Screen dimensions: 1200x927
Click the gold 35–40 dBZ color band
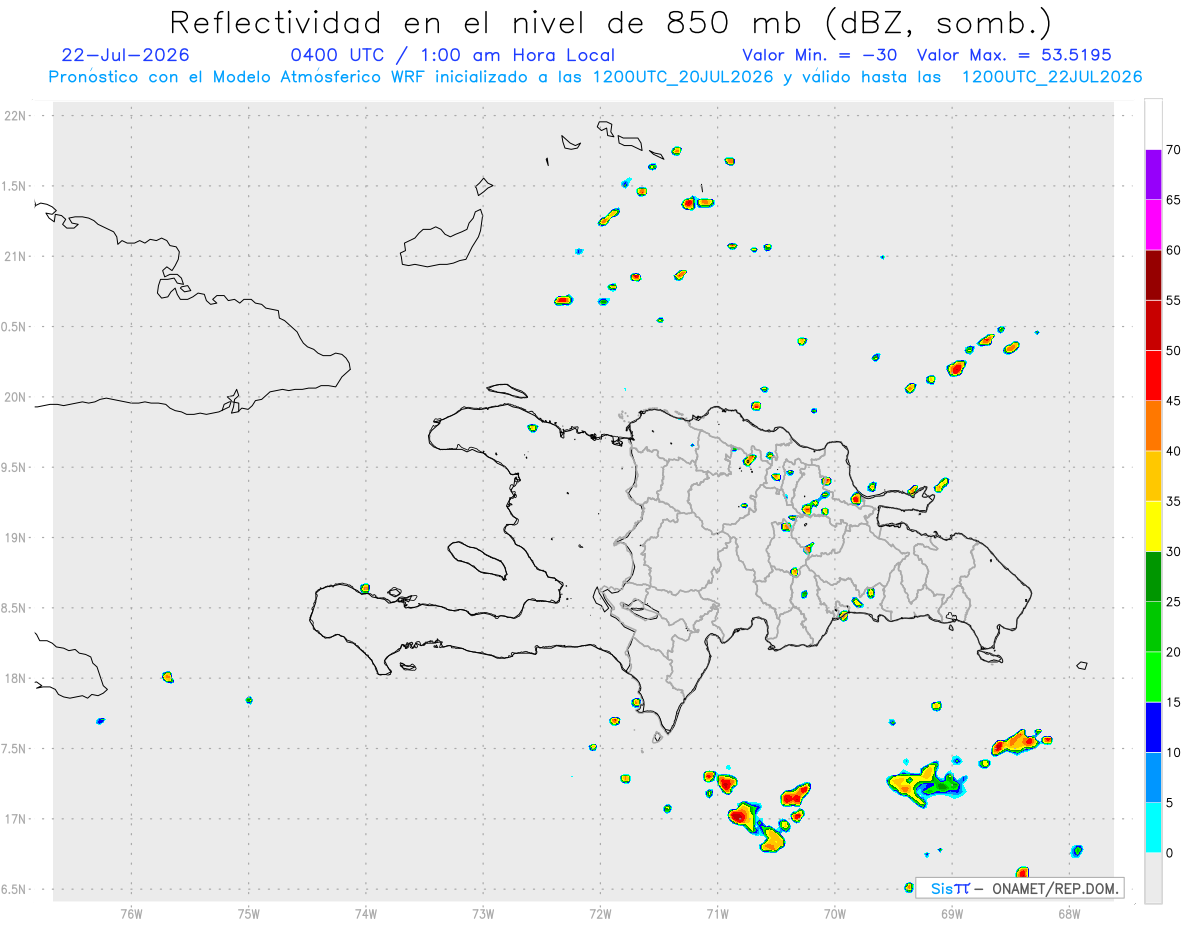1153,476
